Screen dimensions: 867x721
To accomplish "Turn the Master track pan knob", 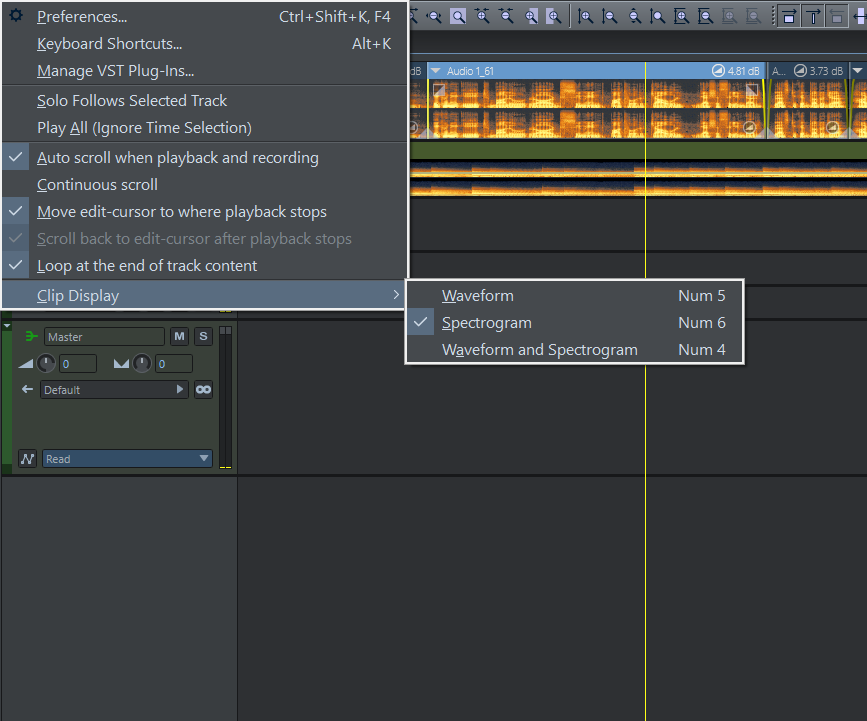I will (142, 364).
